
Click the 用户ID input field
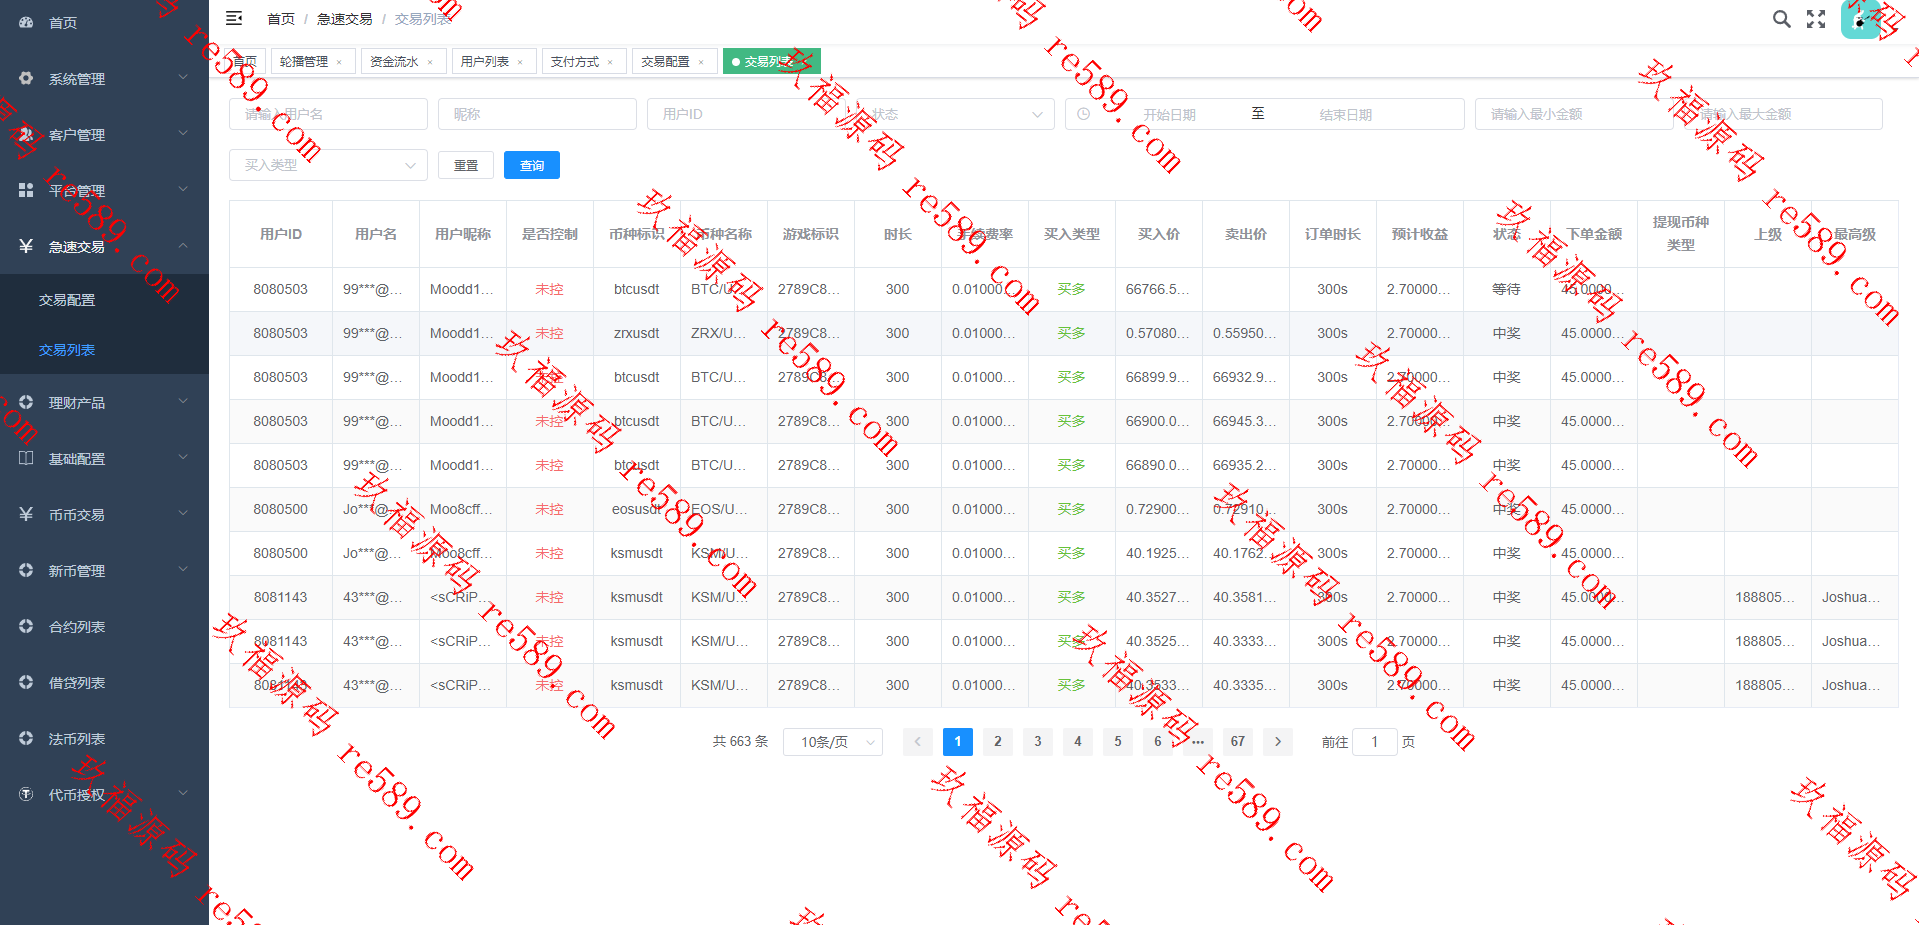[746, 114]
